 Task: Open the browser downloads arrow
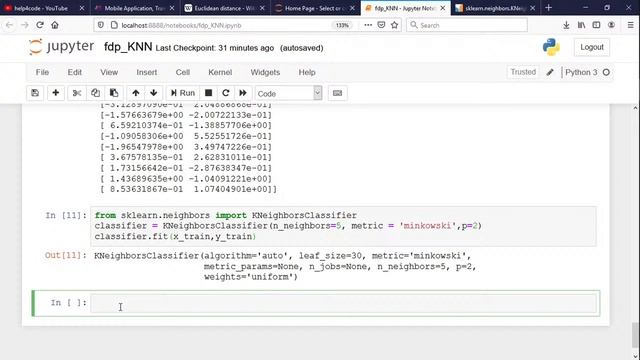(x=566, y=25)
